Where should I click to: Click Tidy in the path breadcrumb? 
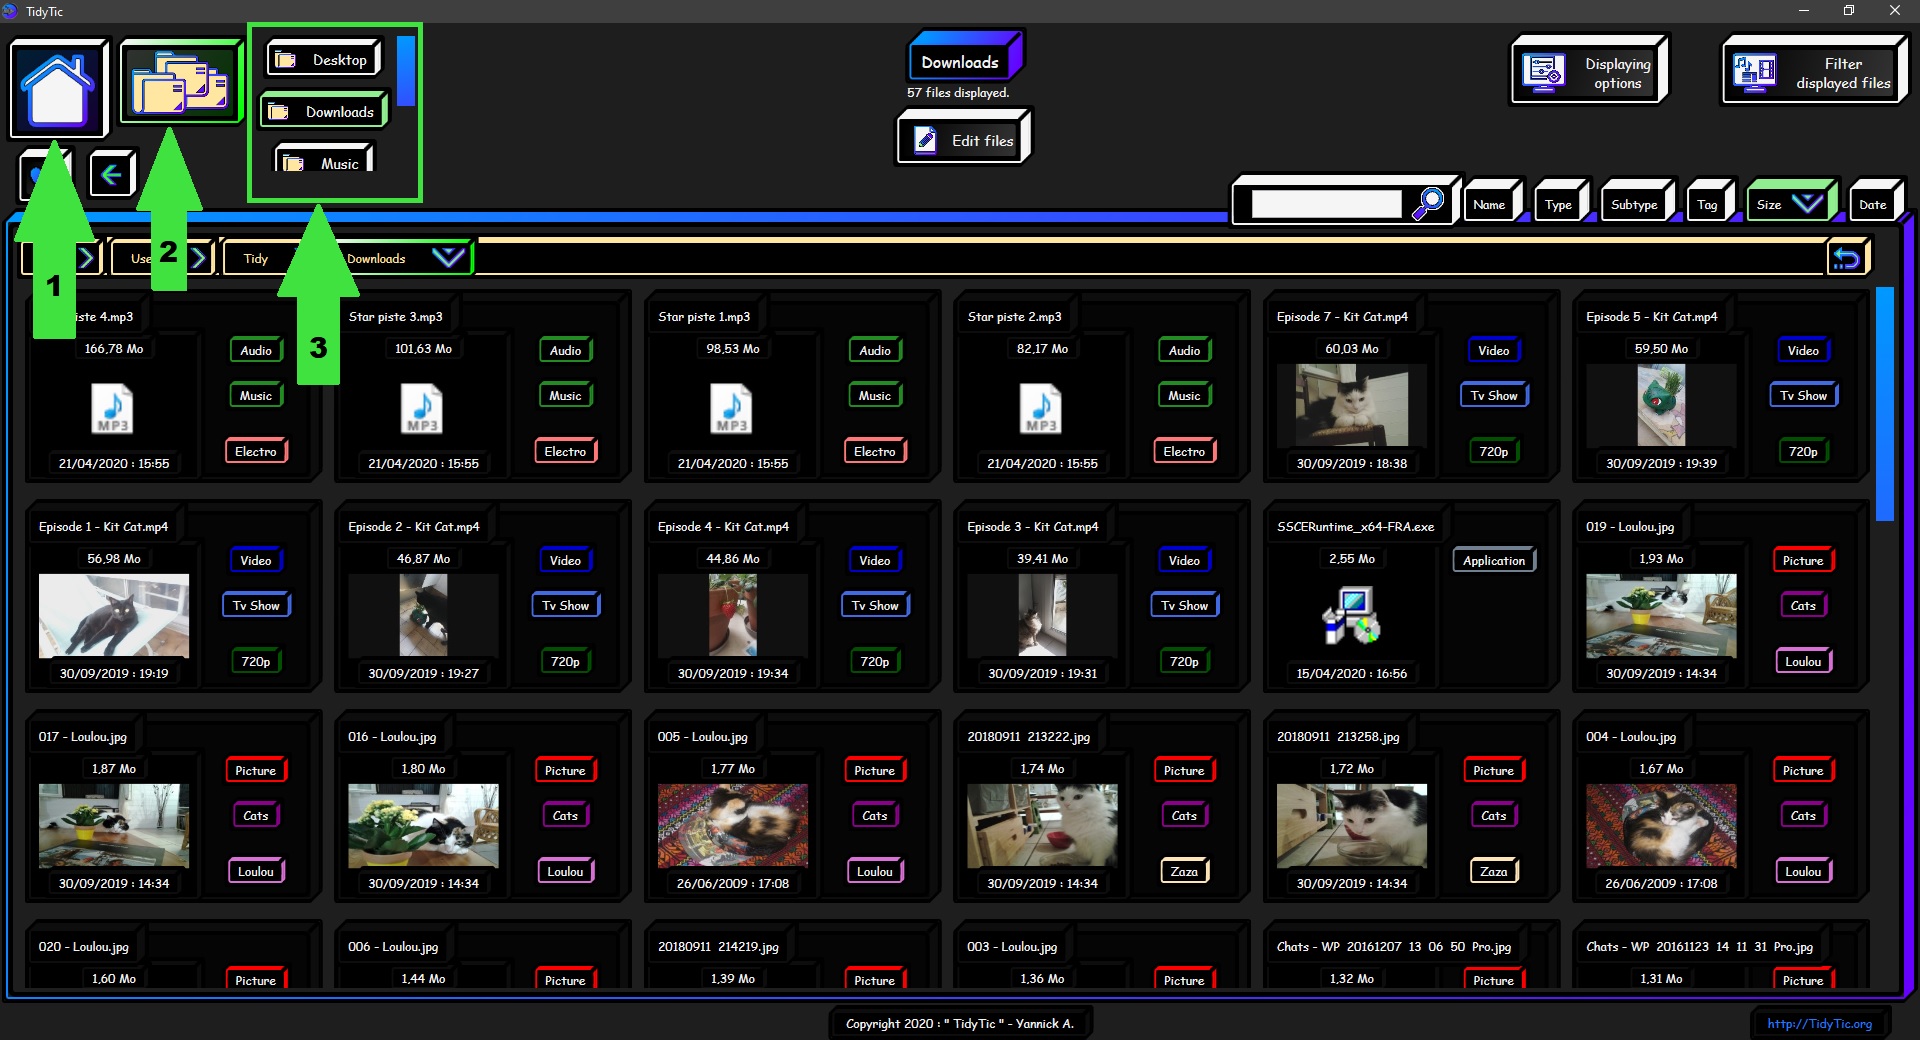pyautogui.click(x=256, y=258)
